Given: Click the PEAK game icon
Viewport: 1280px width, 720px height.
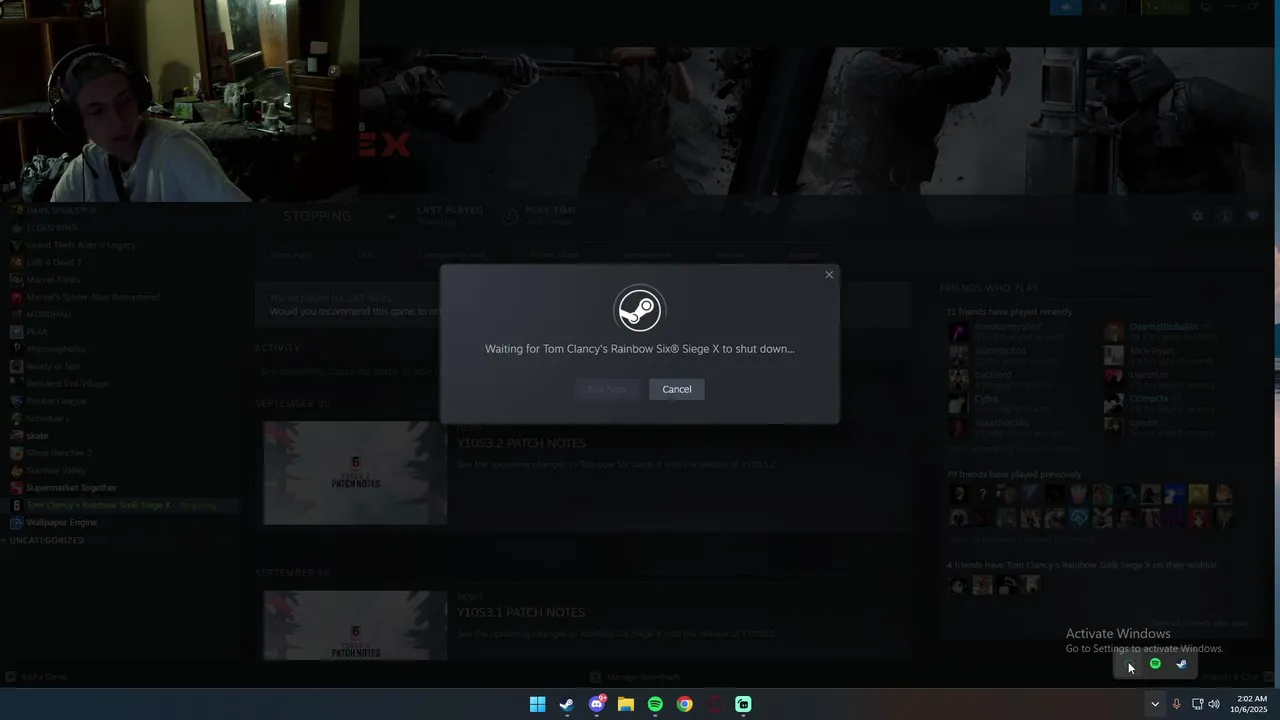Looking at the screenshot, I should [x=17, y=331].
